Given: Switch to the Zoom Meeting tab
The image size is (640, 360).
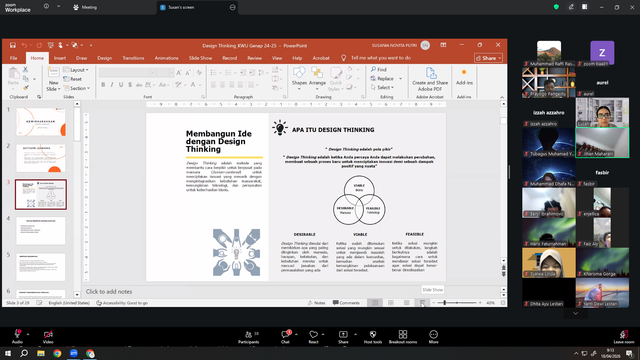Looking at the screenshot, I should [x=85, y=7].
